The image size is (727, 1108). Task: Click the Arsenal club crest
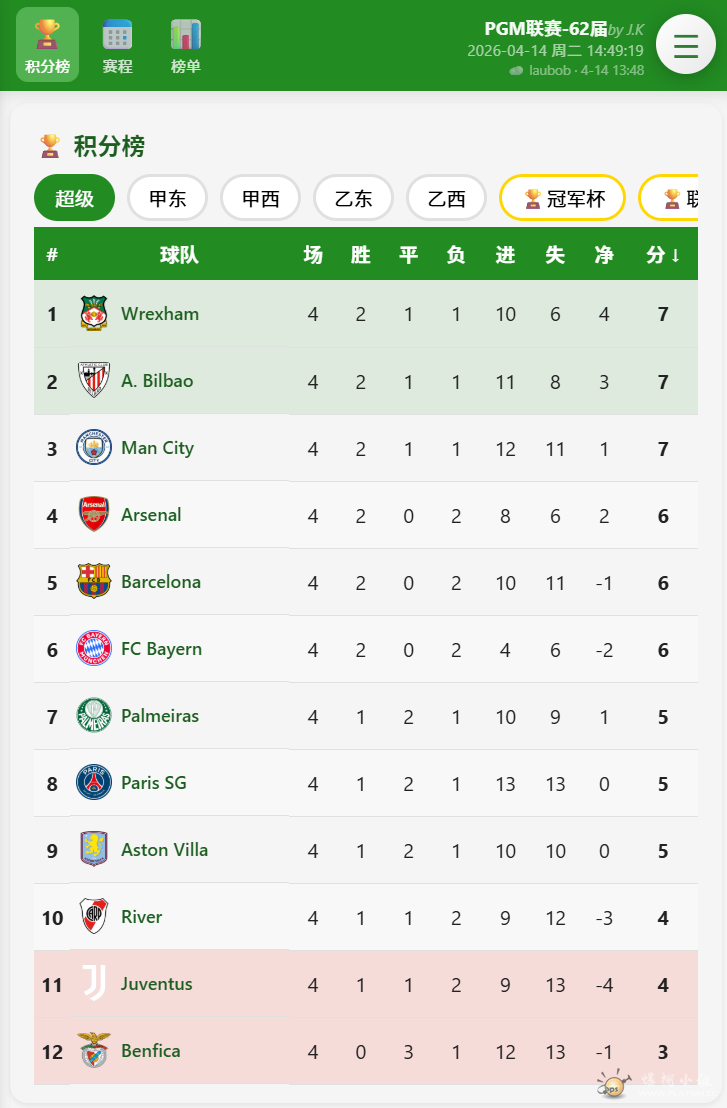coord(94,515)
